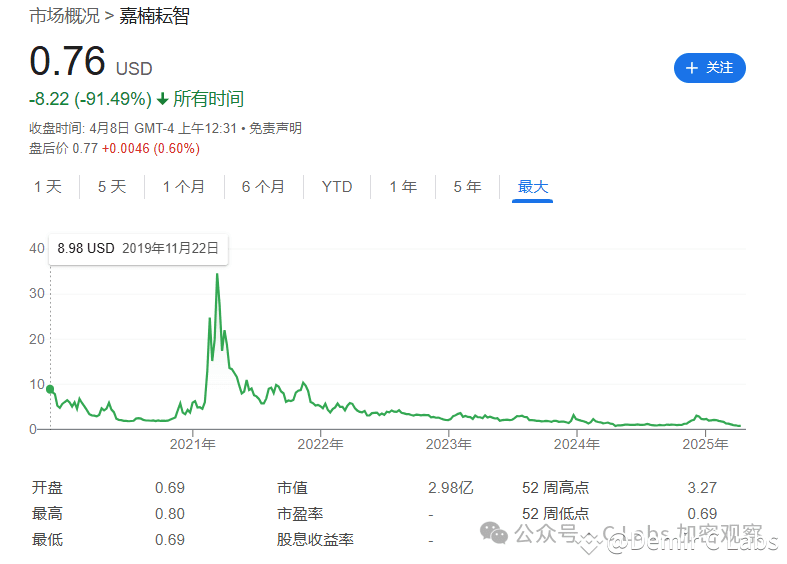Image resolution: width=787 pixels, height=564 pixels.
Task: Select the 5 年 range tab
Action: point(467,187)
